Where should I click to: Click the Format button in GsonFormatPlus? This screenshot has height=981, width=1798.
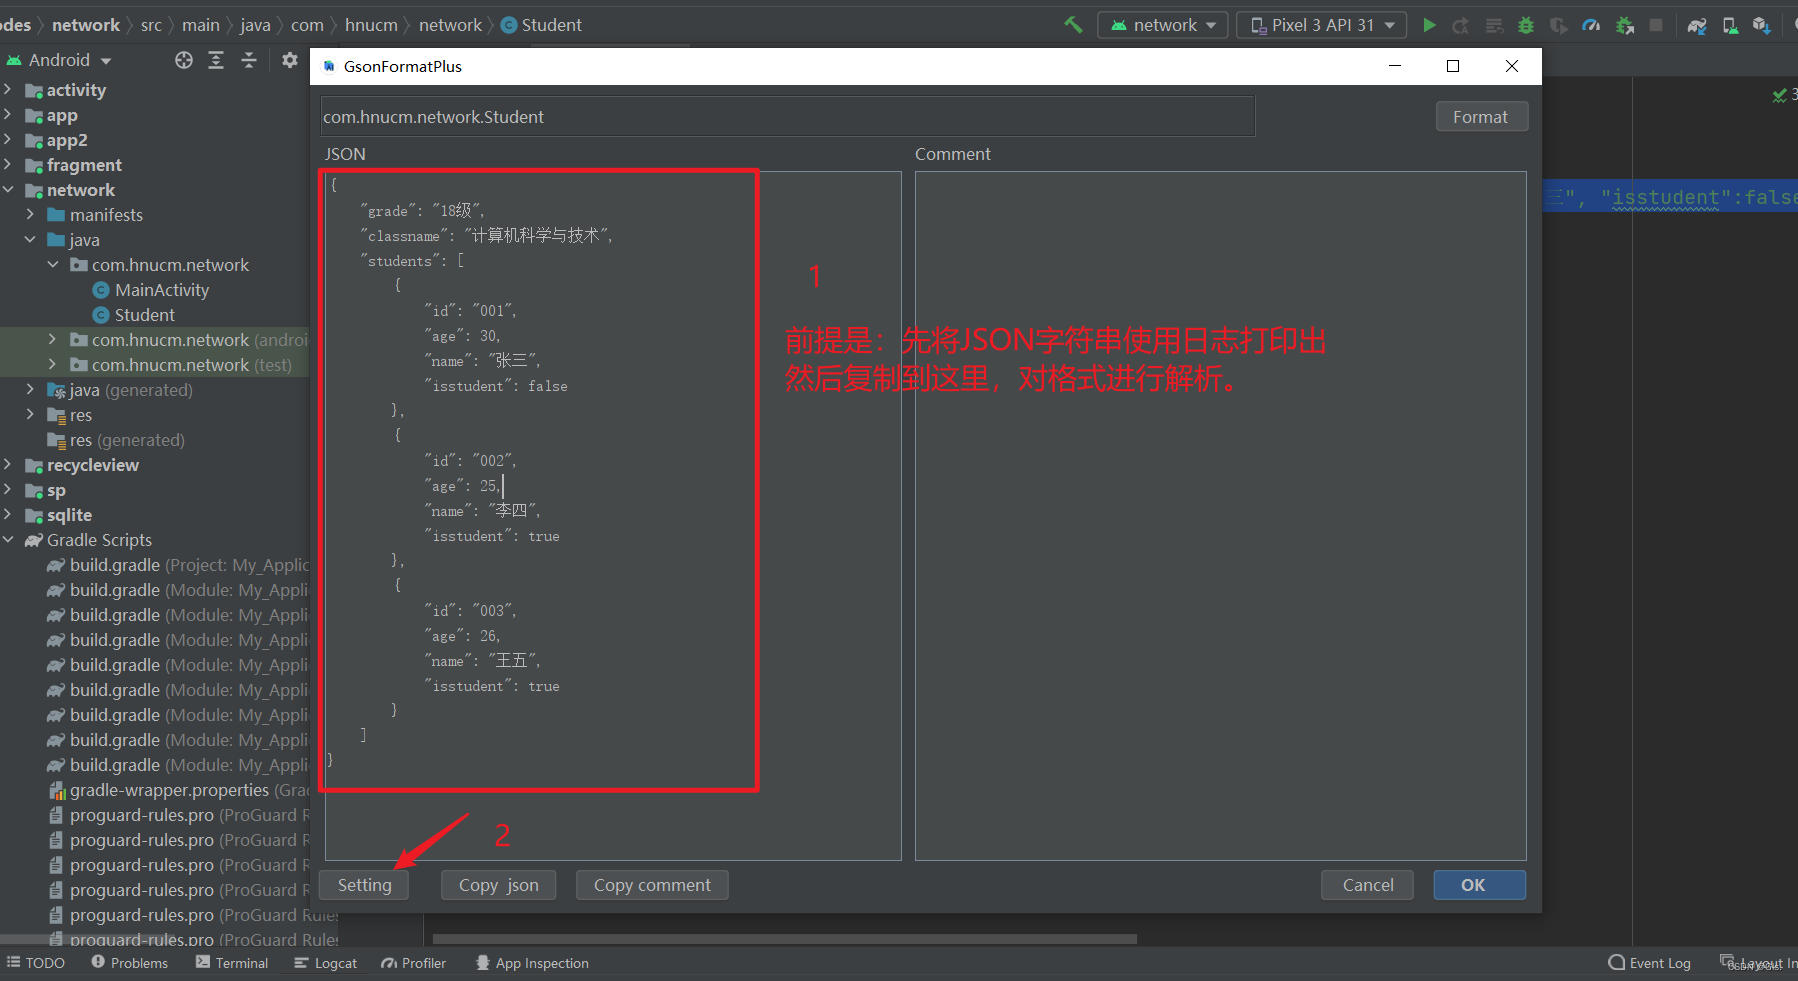point(1481,116)
